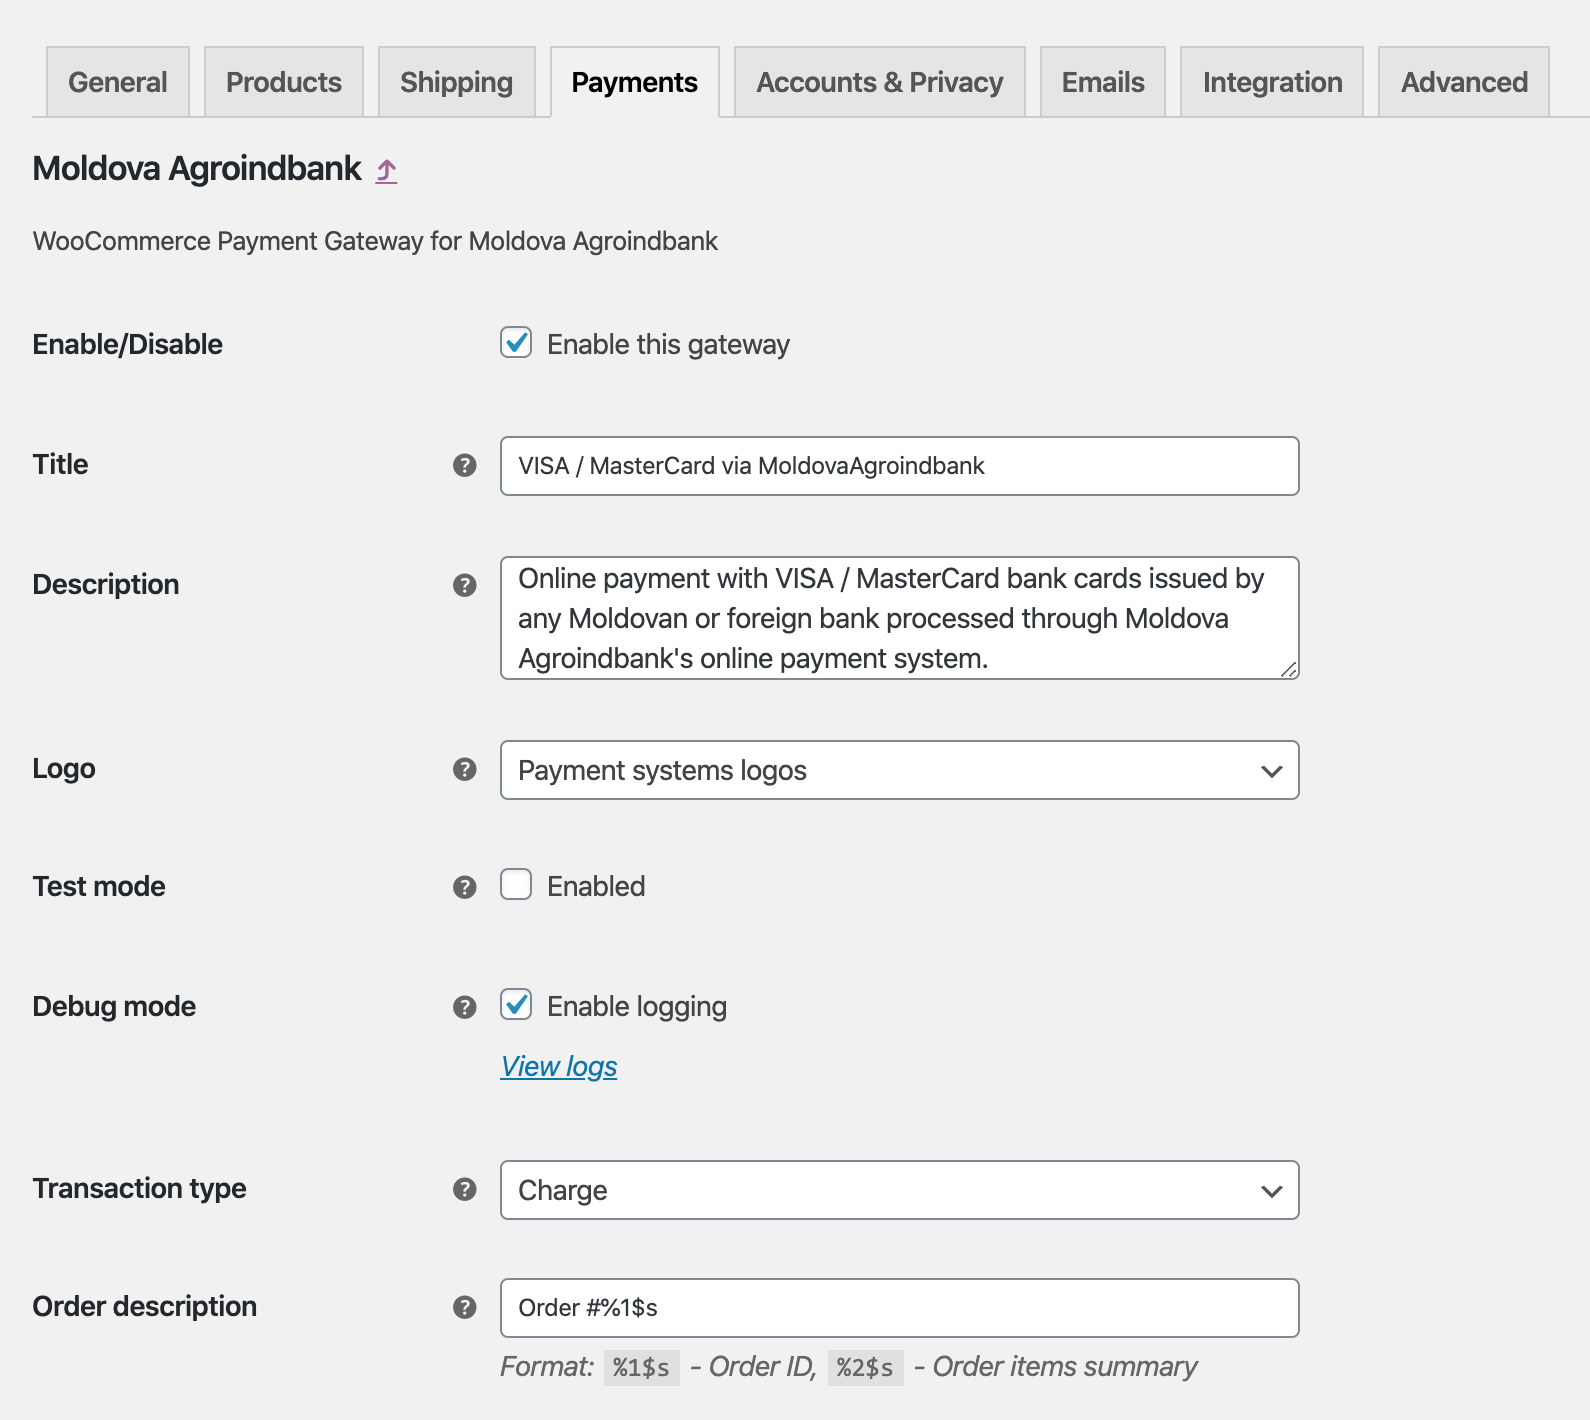Viewport: 1590px width, 1420px height.
Task: Click the help icon beside Logo
Action: point(464,769)
